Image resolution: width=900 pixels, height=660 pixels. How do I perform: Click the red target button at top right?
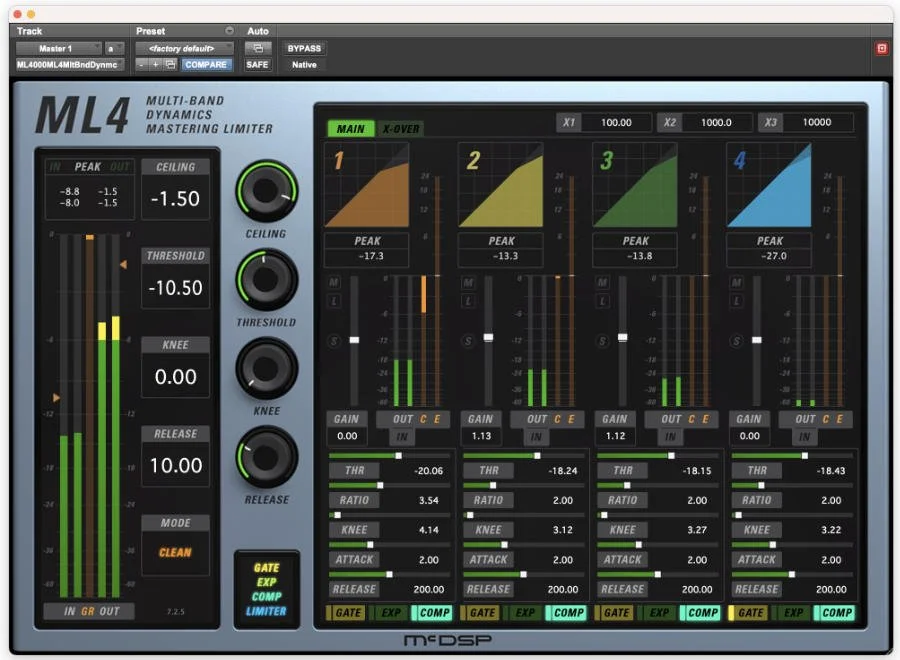coord(882,49)
